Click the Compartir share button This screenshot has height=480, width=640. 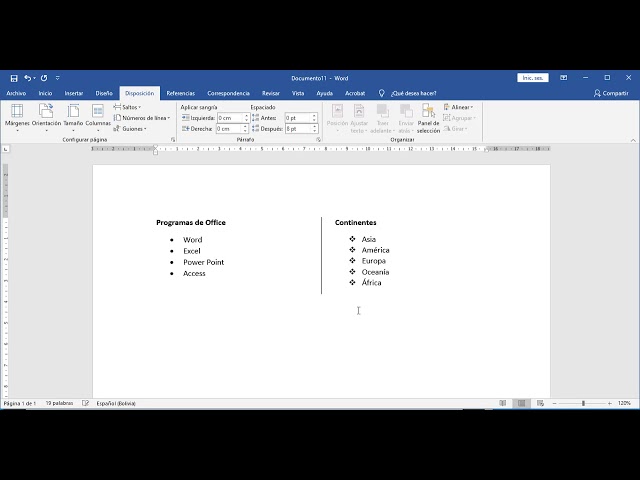click(611, 93)
